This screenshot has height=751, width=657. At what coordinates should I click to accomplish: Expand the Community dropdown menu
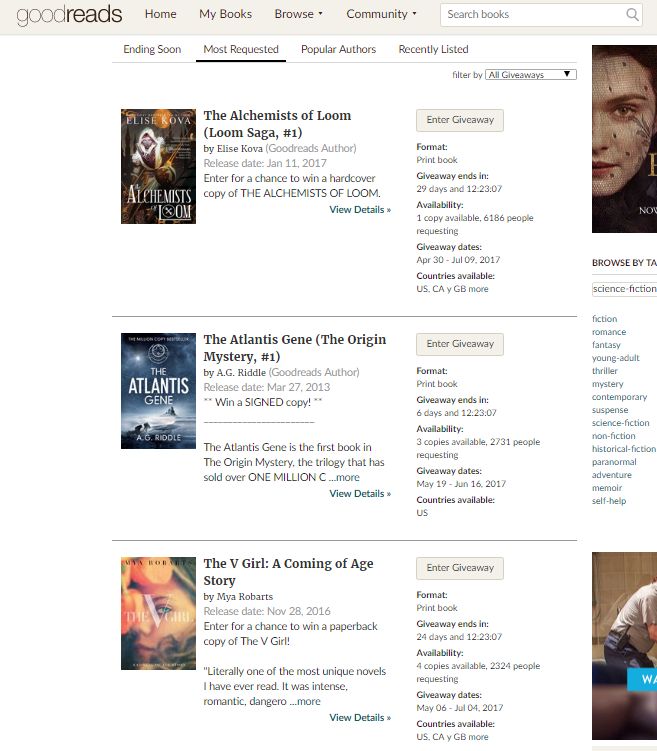coord(381,14)
